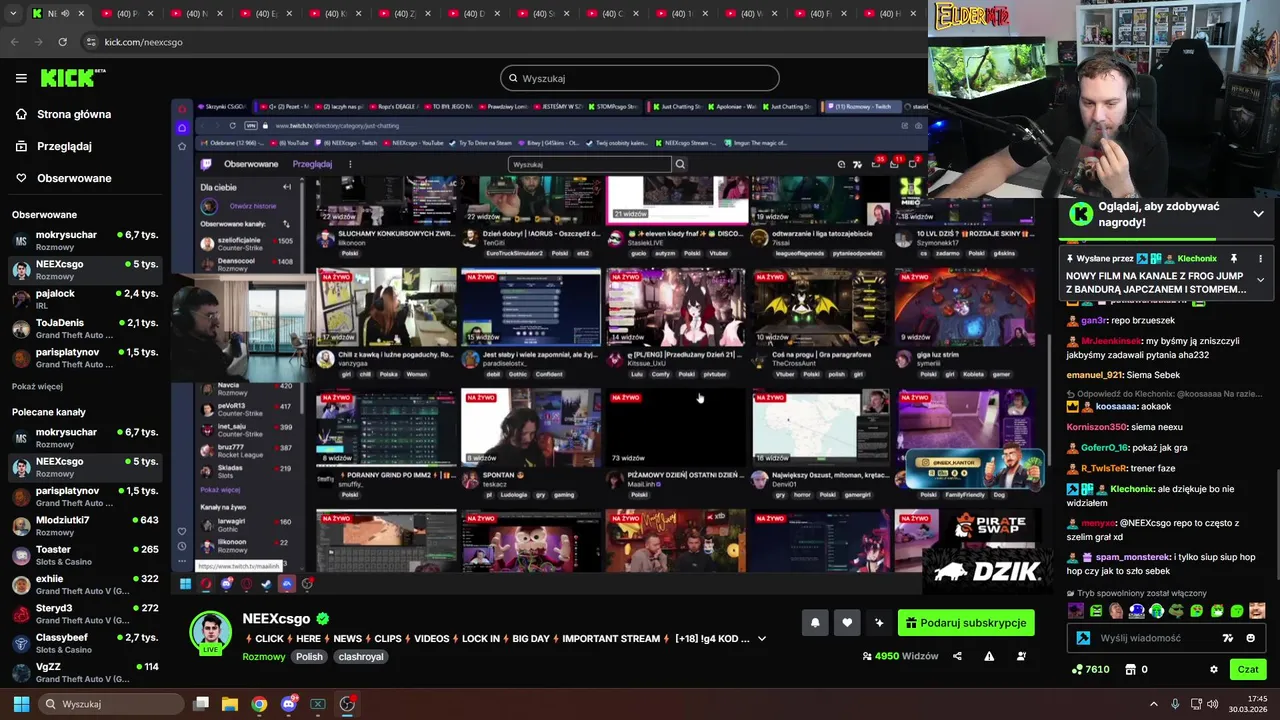Open the chat translation icon

(x=1228, y=638)
